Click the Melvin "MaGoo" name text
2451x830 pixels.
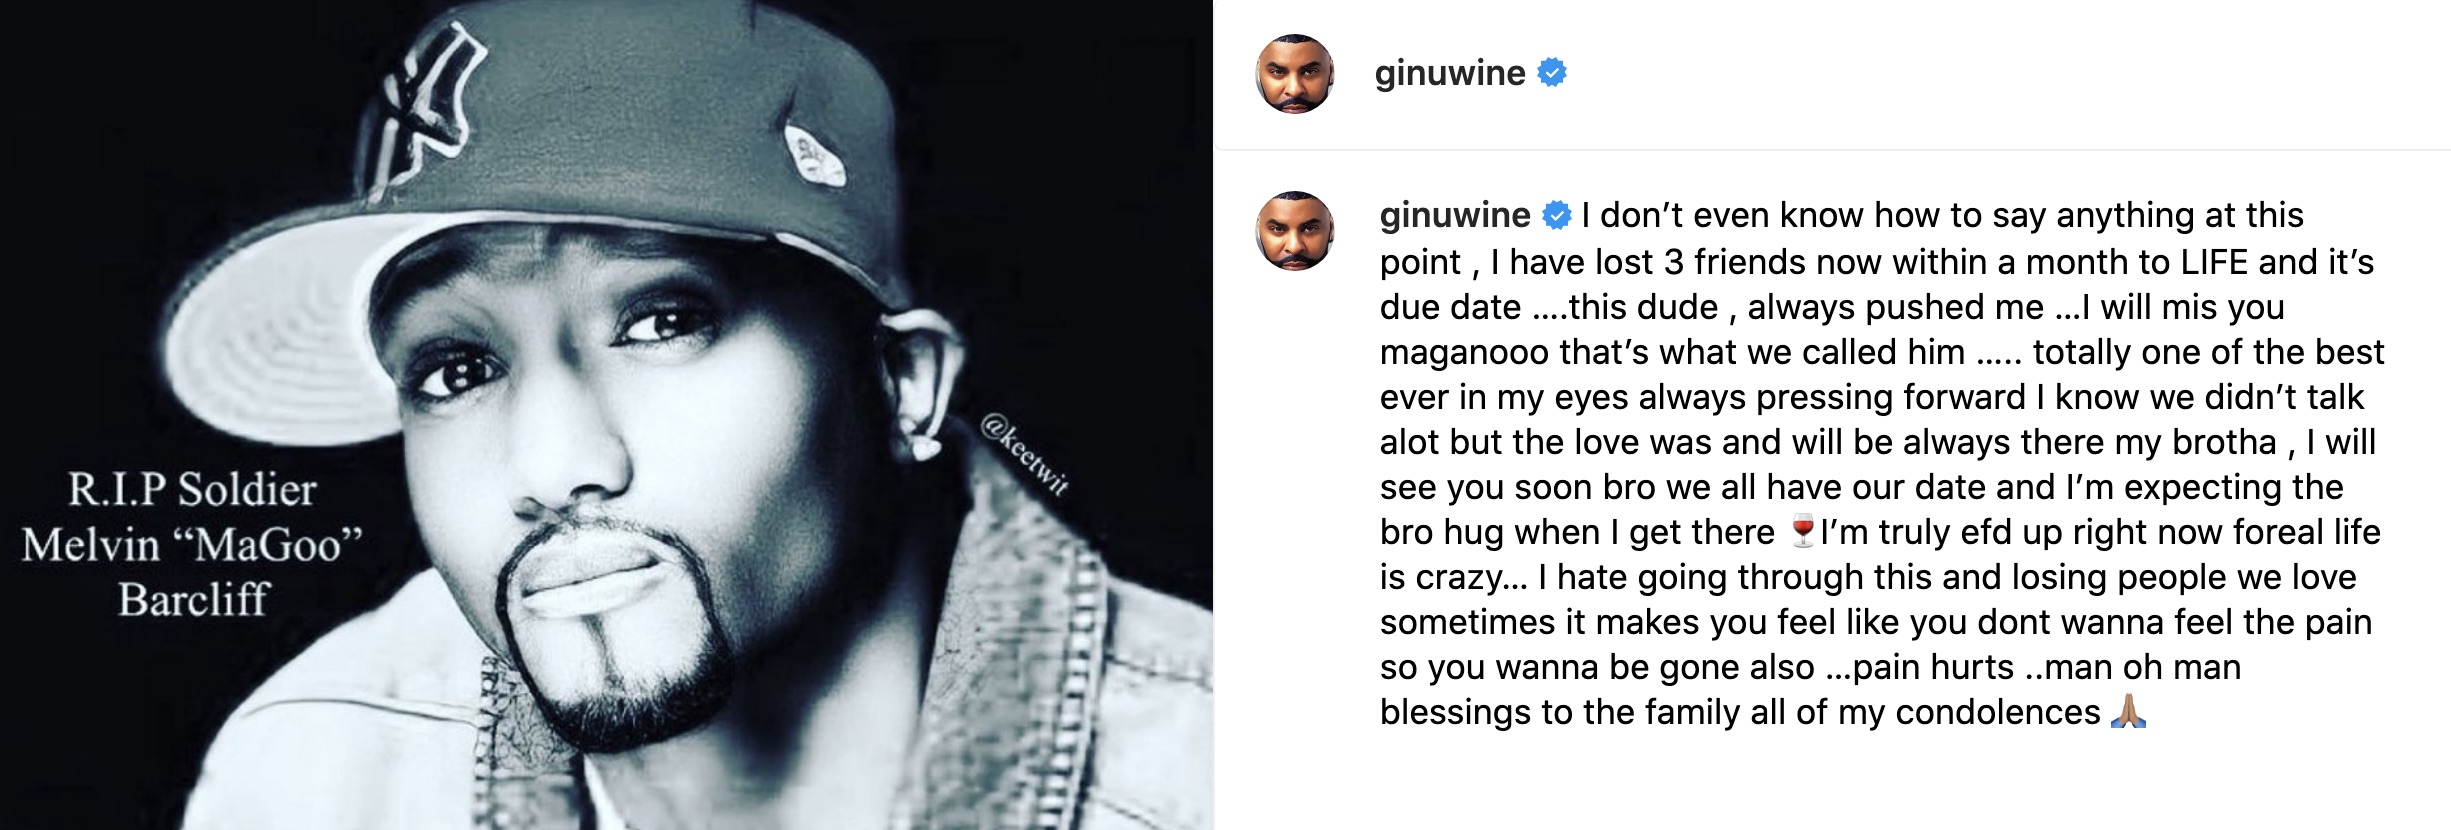point(191,545)
